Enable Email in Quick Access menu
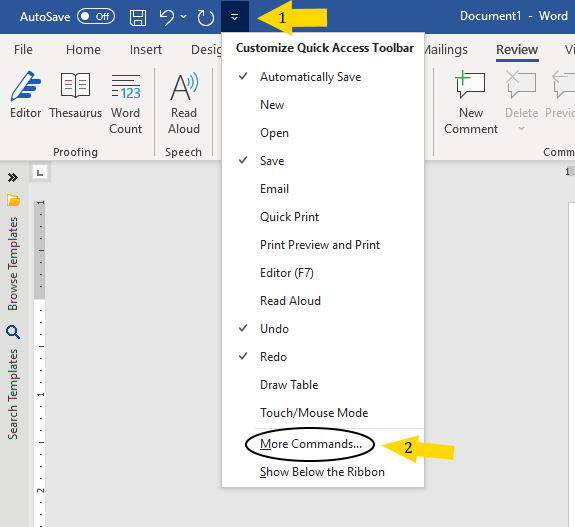Image resolution: width=575 pixels, height=527 pixels. [x=323, y=189]
